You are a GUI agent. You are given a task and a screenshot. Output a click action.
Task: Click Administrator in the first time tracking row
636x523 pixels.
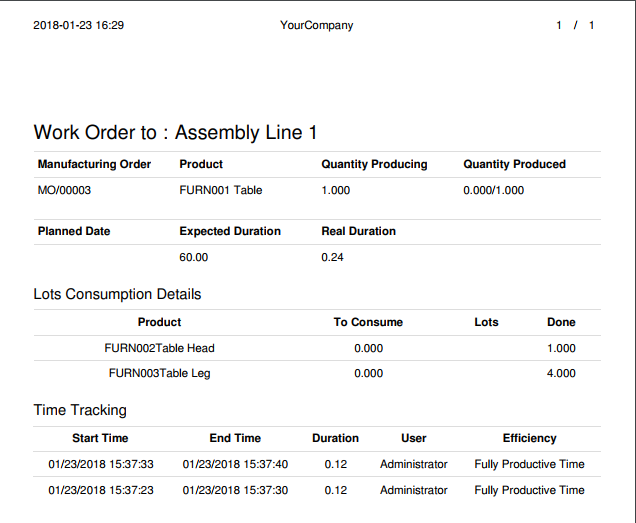(x=413, y=464)
